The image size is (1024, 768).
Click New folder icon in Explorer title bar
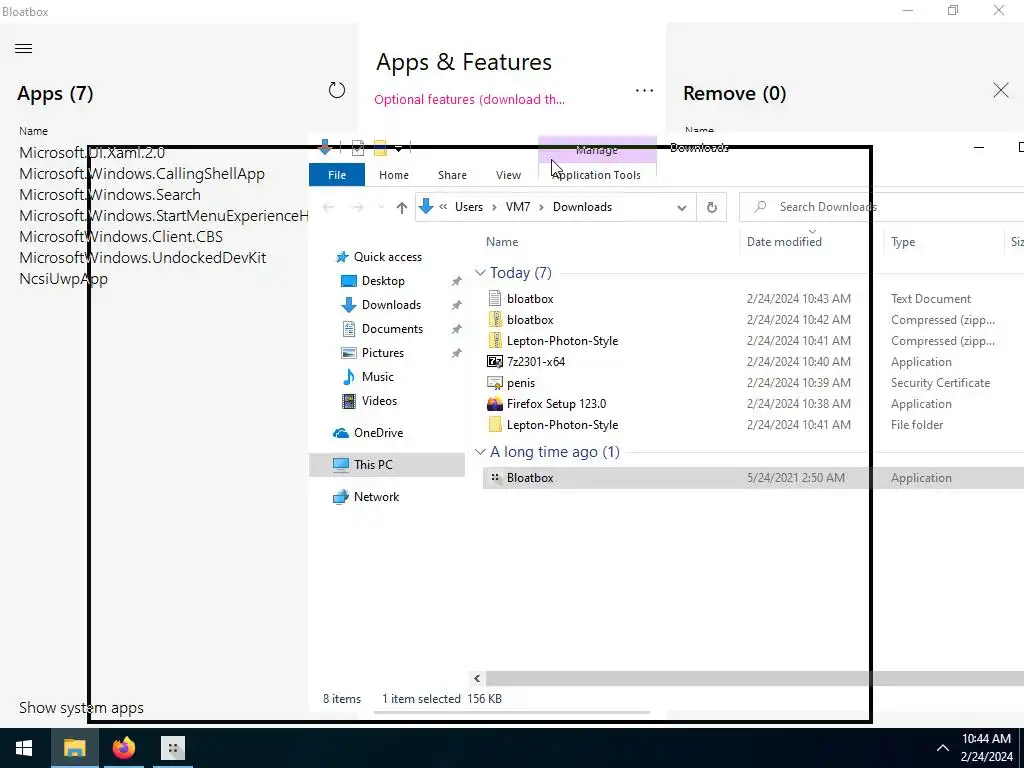(x=380, y=148)
